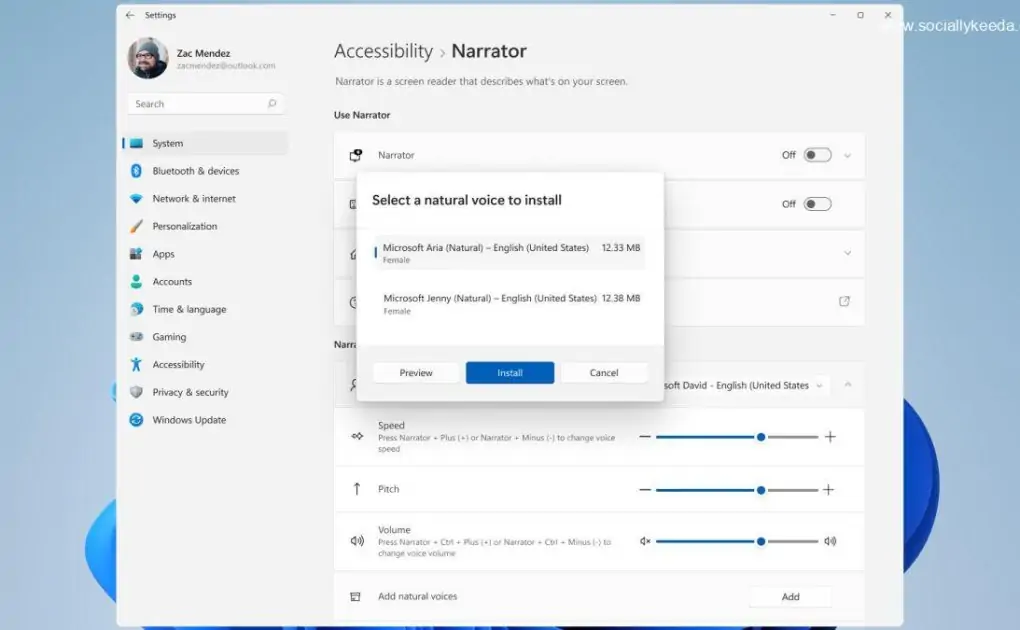Click the Speed slider handle
The height and width of the screenshot is (630, 1020).
(760, 437)
